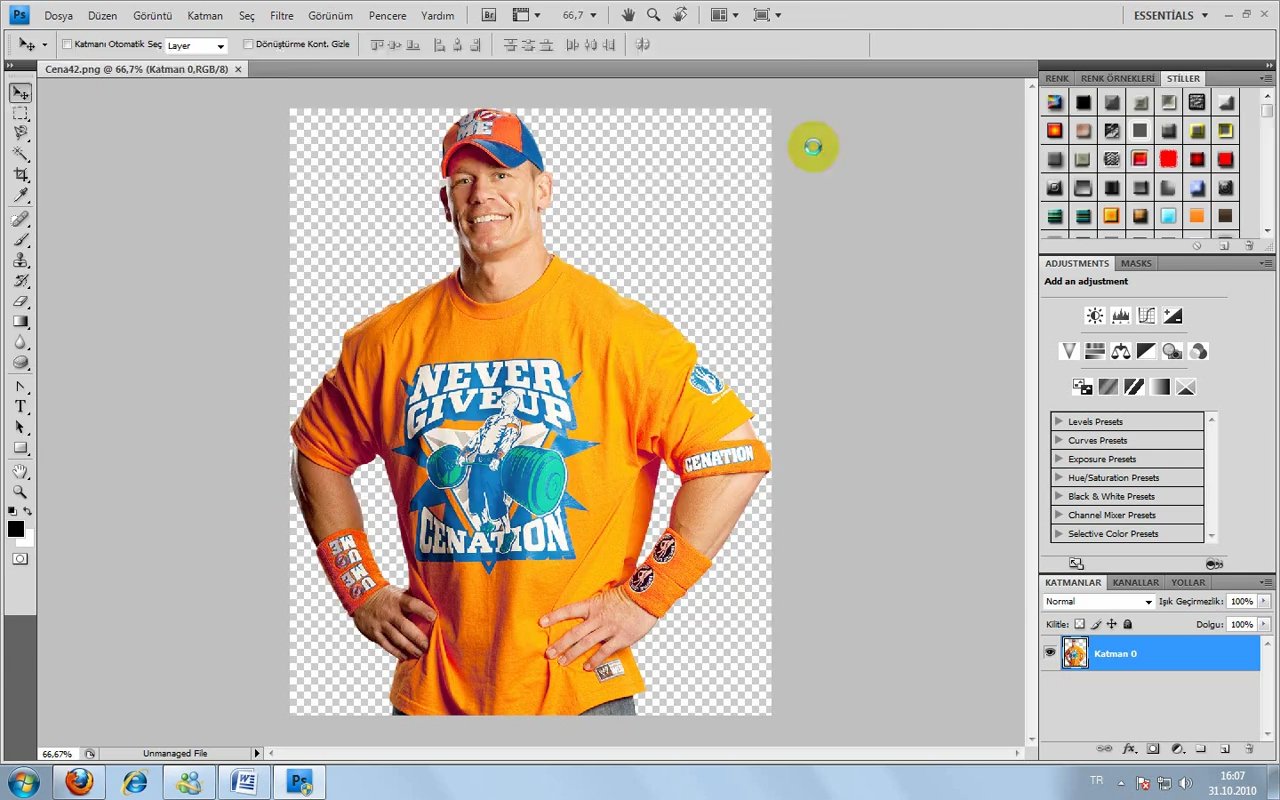
Task: Click the background color swatch
Action: click(x=28, y=541)
